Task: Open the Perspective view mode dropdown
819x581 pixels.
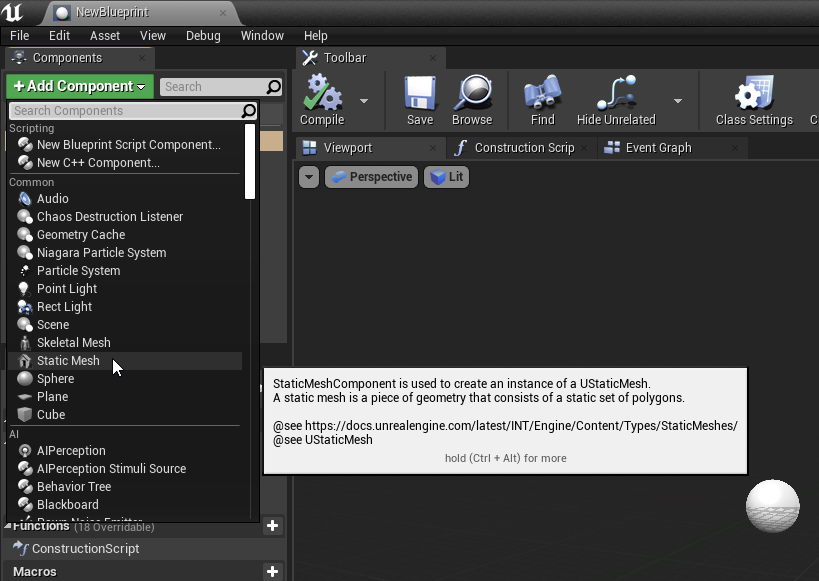Action: (x=371, y=177)
